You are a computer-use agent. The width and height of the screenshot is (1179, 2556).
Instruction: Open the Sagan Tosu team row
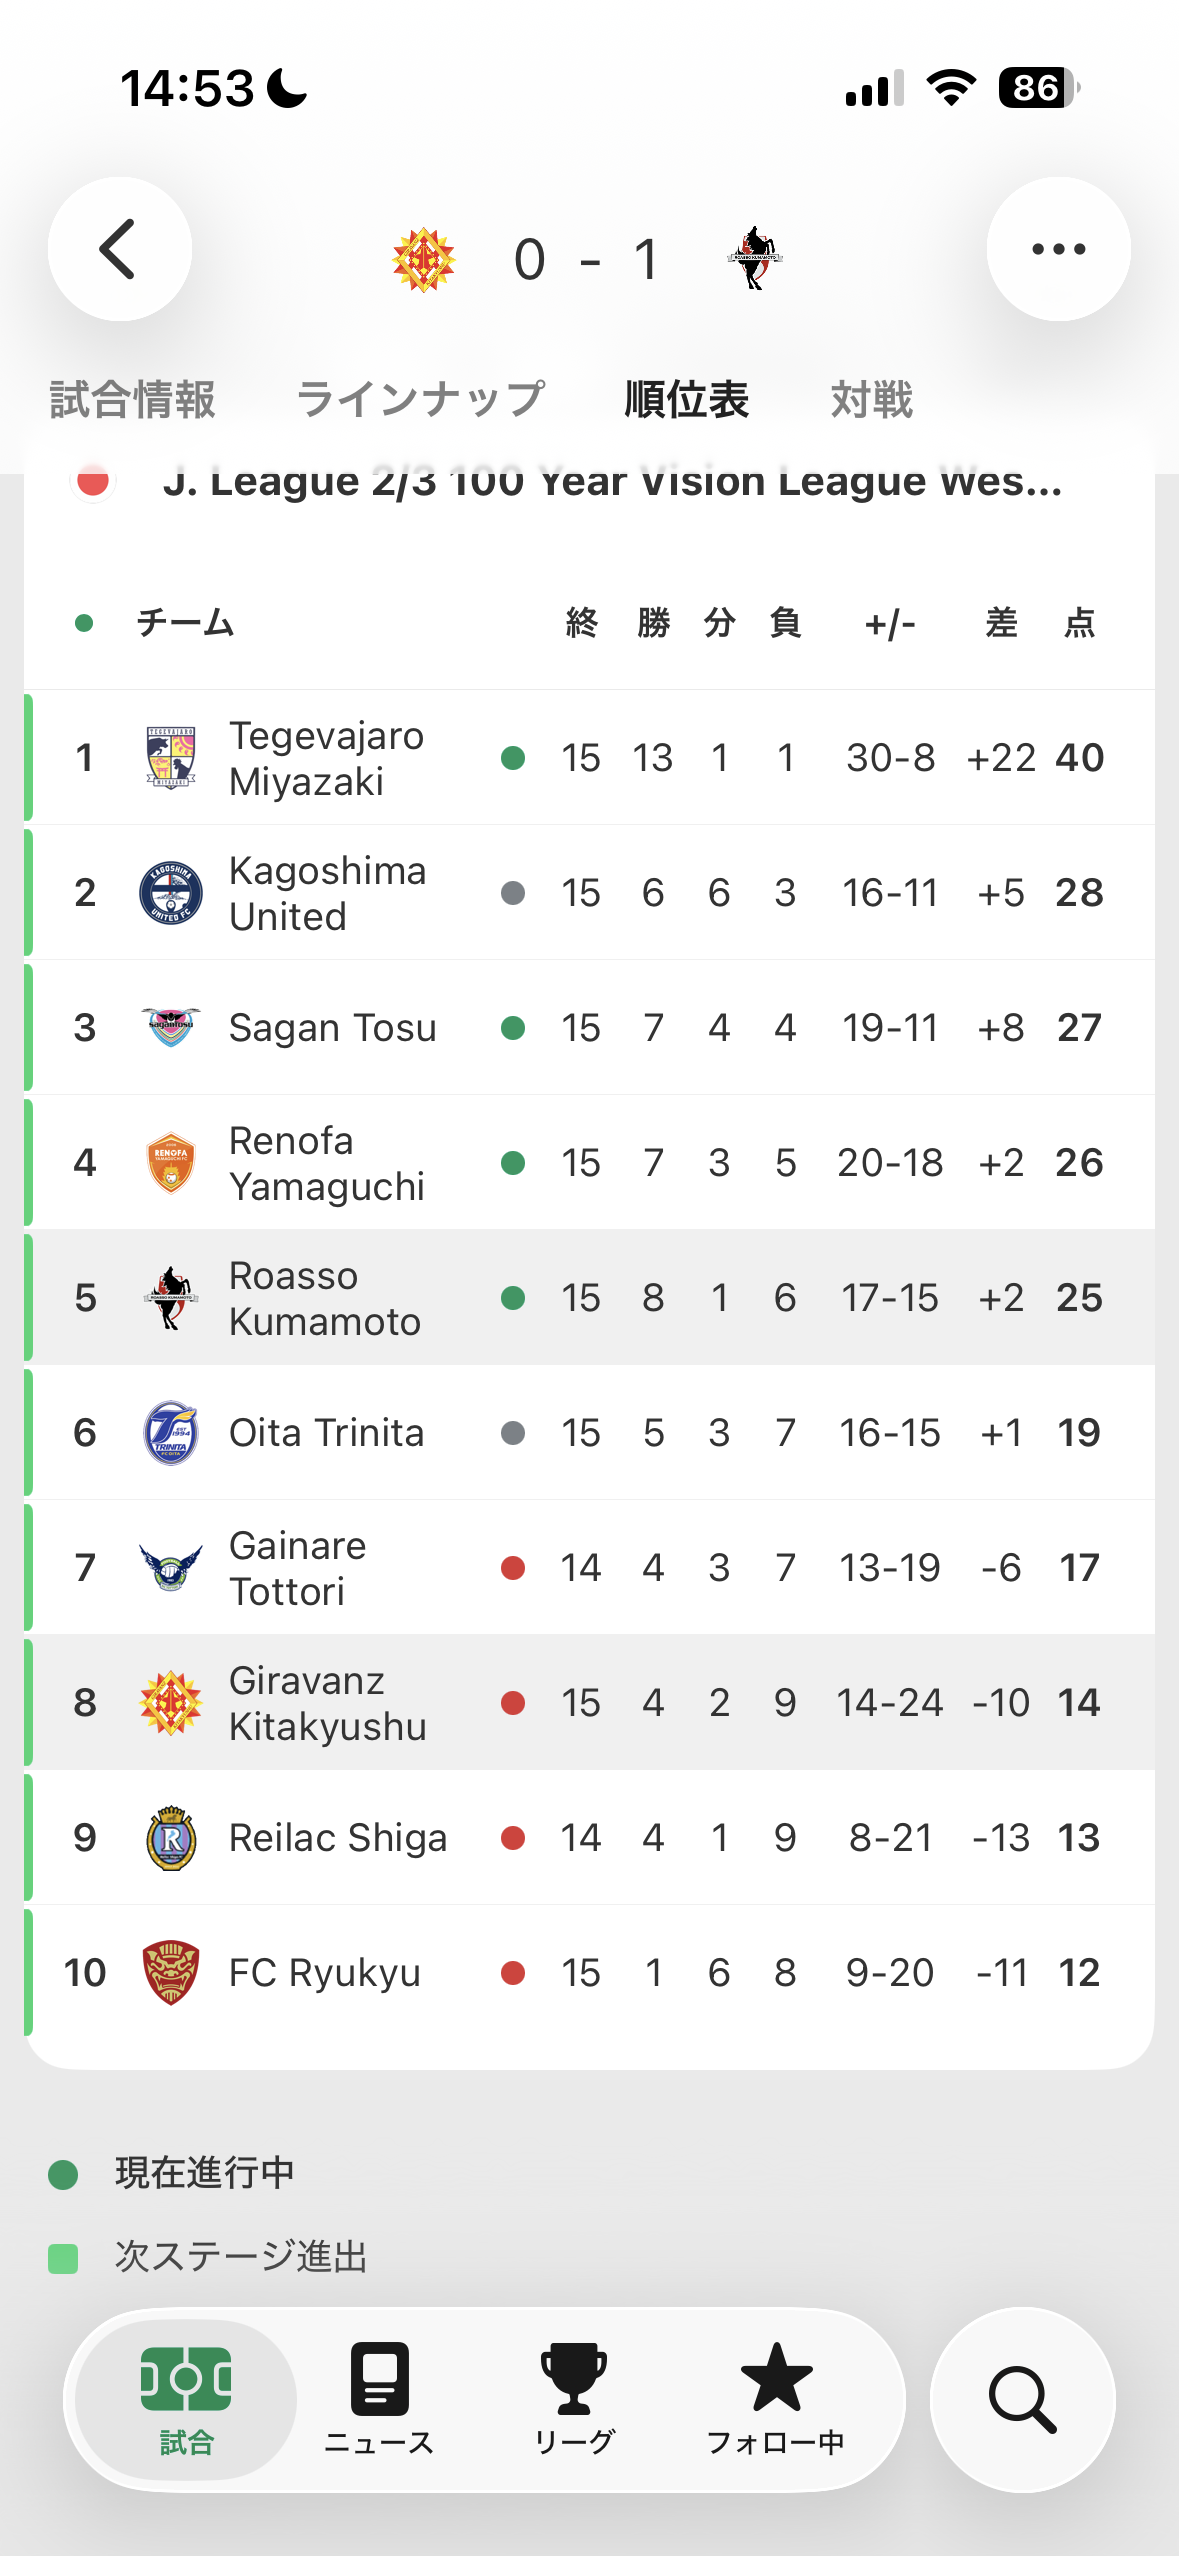pos(589,1027)
